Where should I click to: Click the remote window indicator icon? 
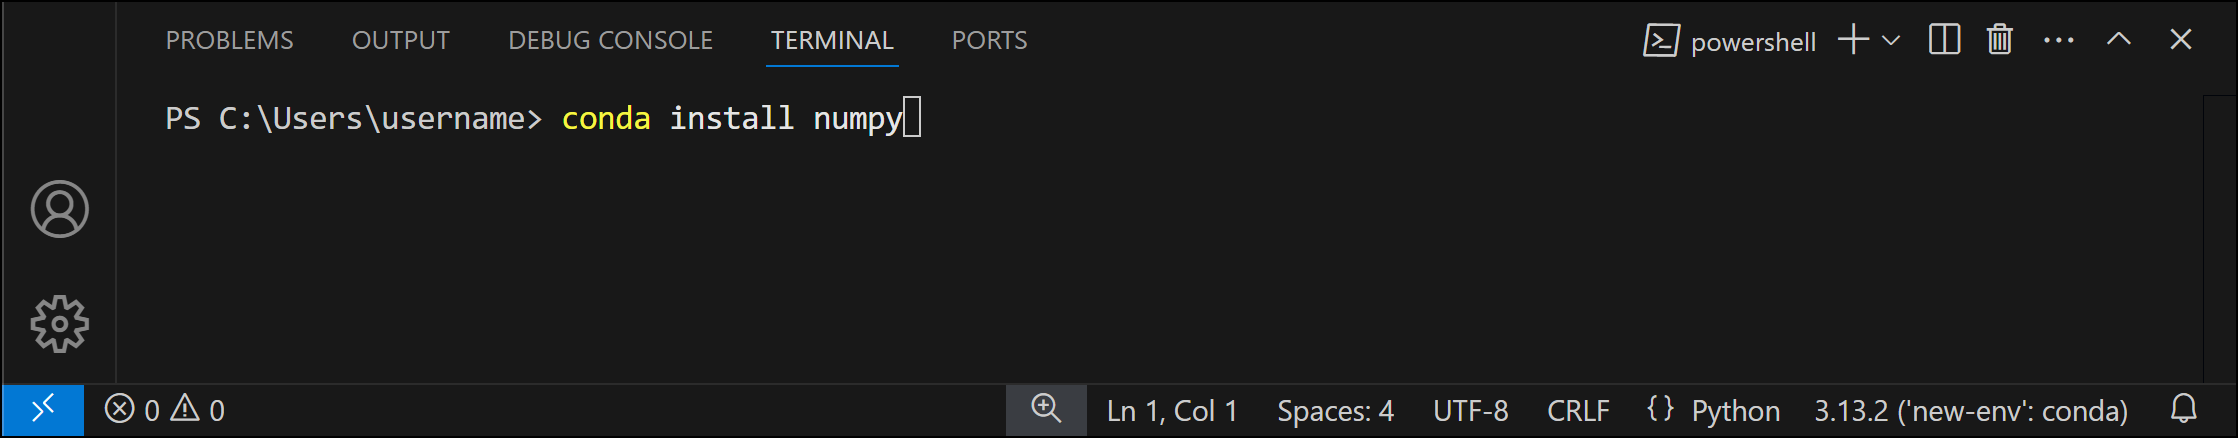pyautogui.click(x=43, y=410)
